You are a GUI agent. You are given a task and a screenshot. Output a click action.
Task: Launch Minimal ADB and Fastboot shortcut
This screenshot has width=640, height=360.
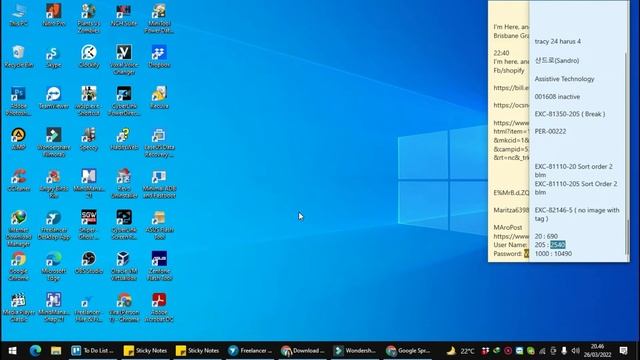click(159, 184)
